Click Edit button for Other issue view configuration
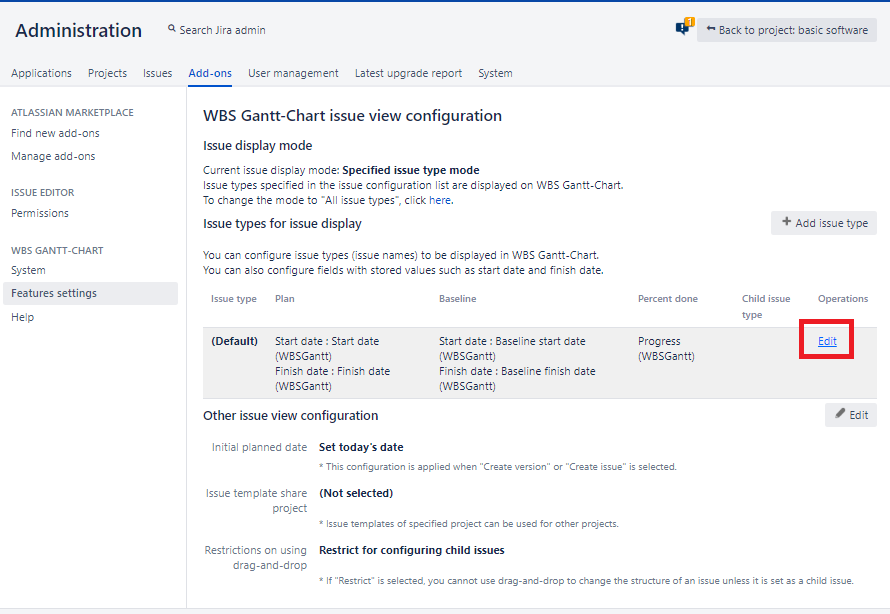 tap(851, 415)
